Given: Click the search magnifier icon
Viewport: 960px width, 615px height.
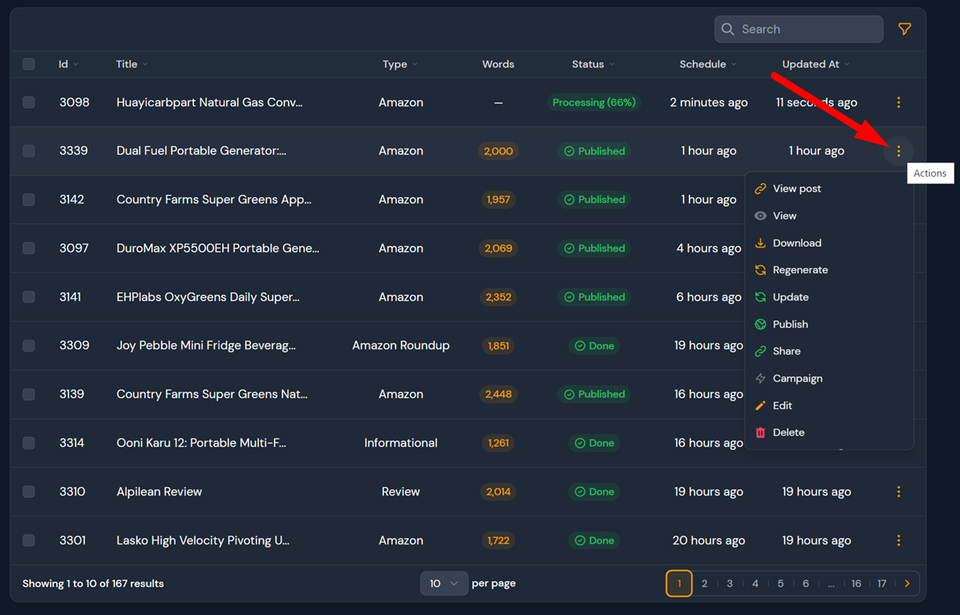Looking at the screenshot, I should [x=727, y=29].
